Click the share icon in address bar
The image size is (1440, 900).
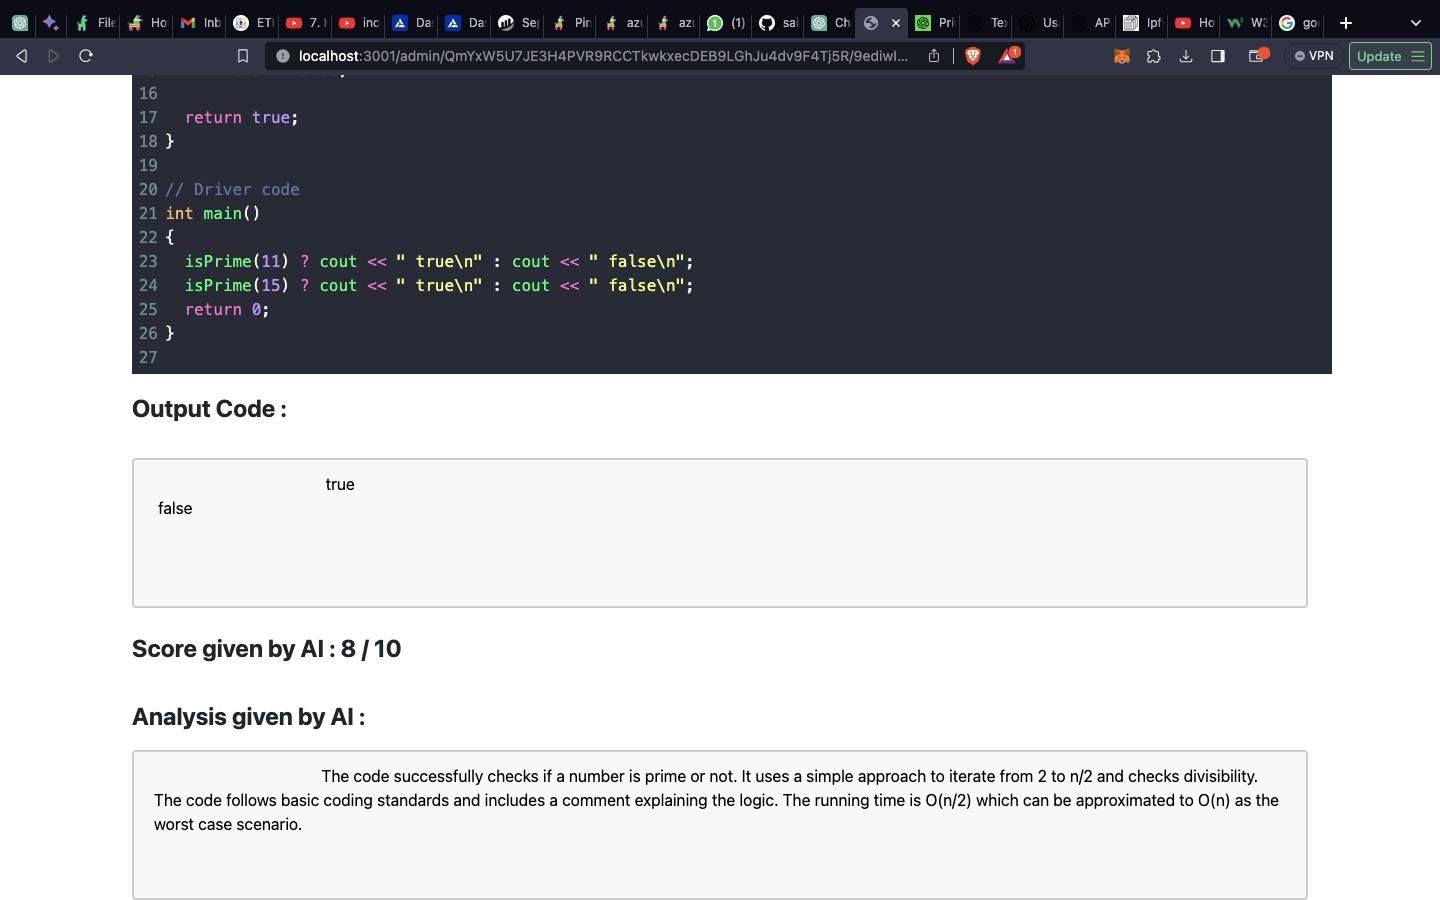pyautogui.click(x=934, y=56)
